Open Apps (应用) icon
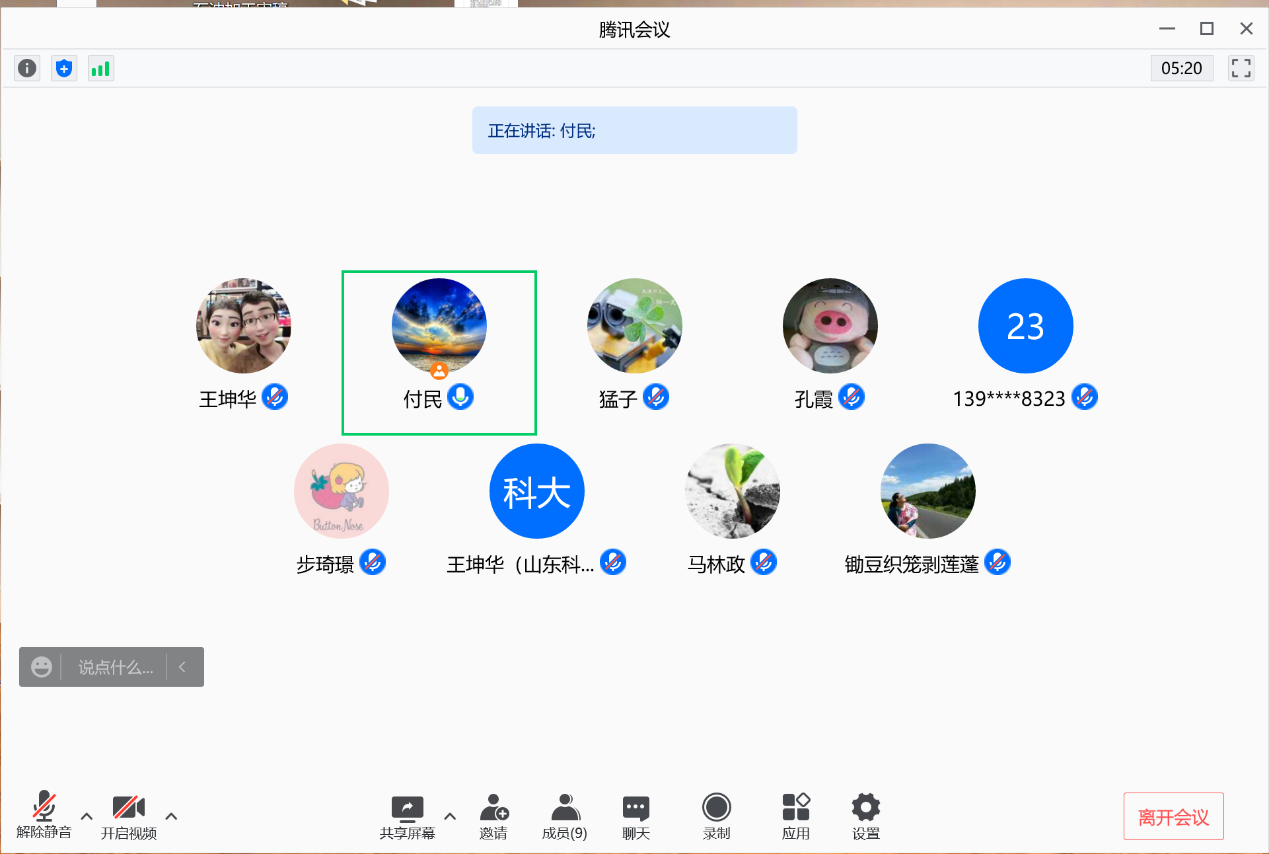 (x=796, y=816)
